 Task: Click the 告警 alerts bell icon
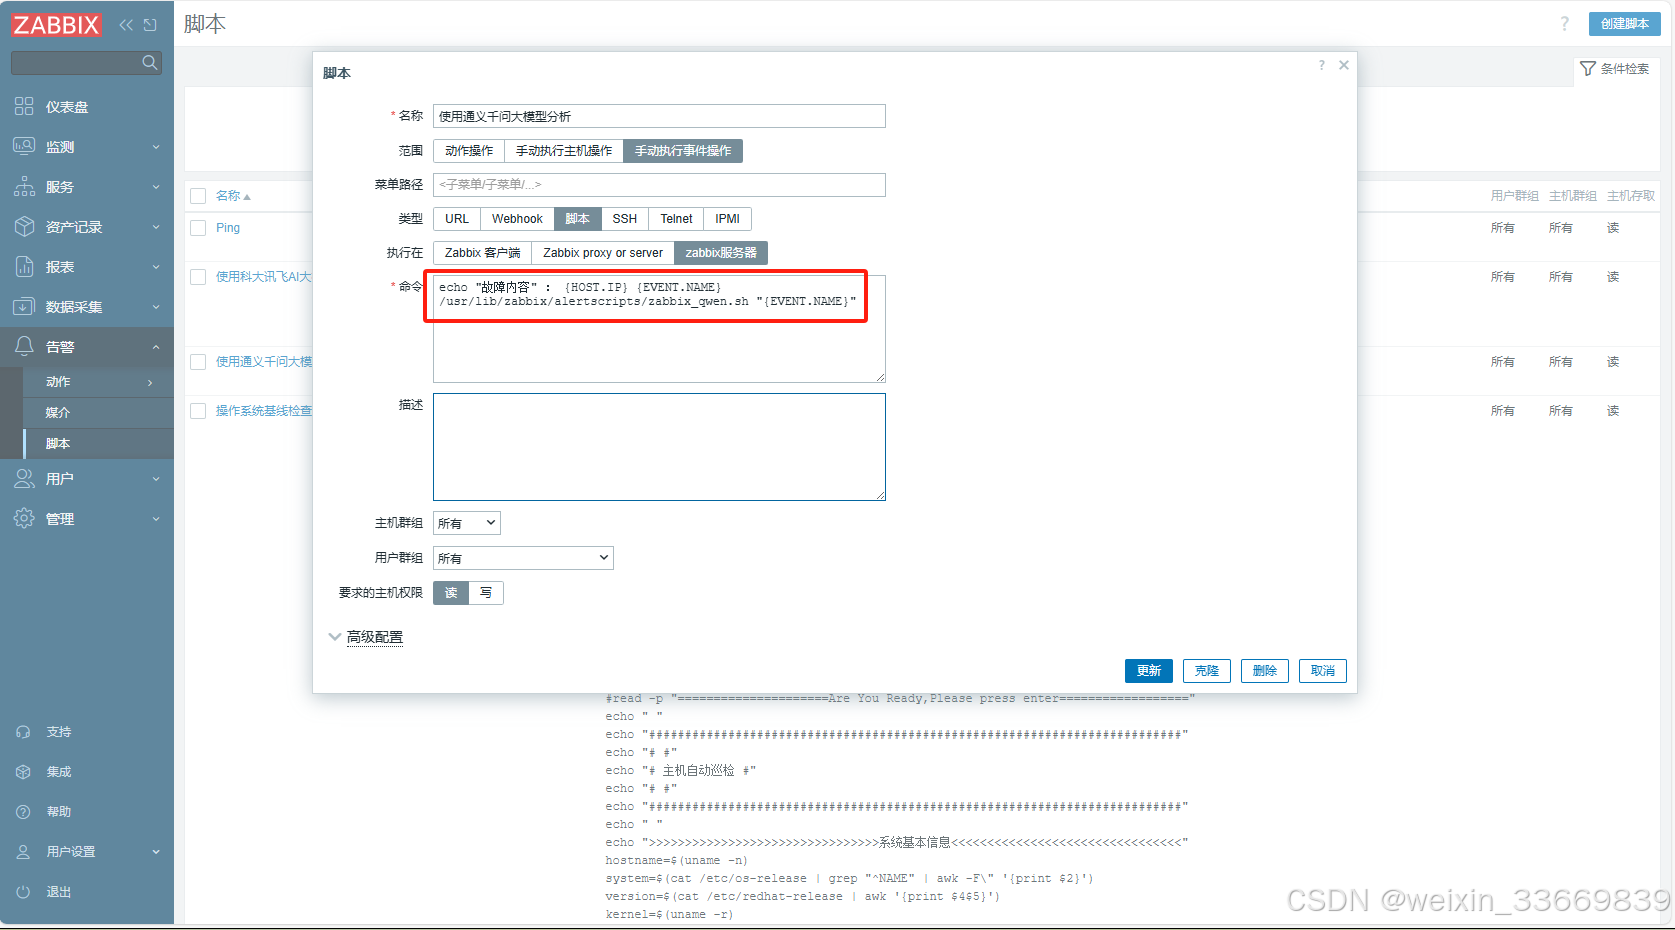point(24,346)
